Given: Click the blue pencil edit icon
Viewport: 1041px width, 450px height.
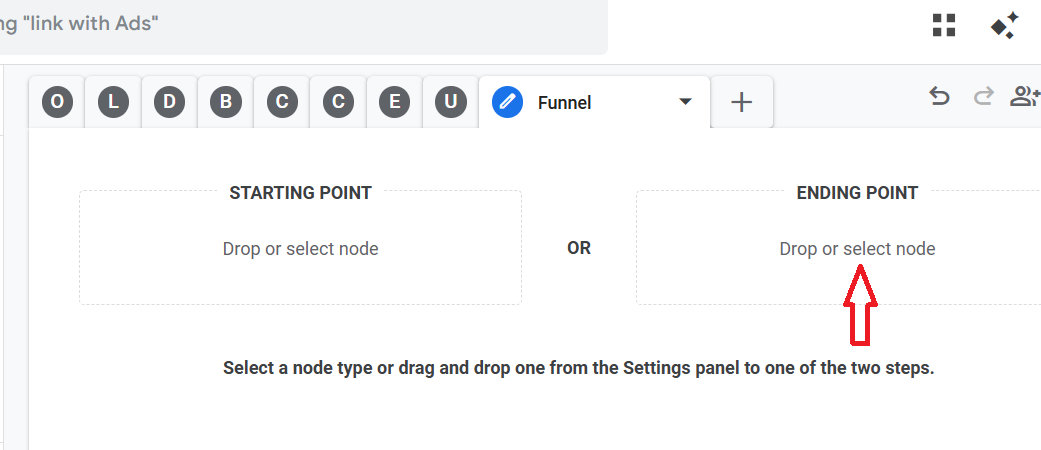Looking at the screenshot, I should point(508,102).
